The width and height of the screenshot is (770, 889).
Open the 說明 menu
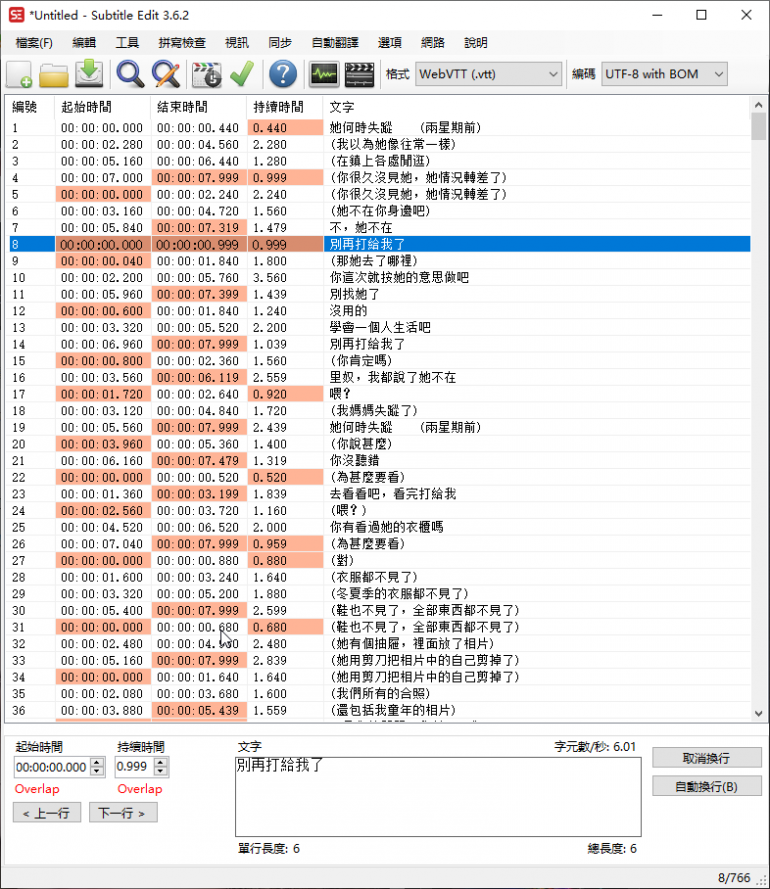tap(476, 43)
